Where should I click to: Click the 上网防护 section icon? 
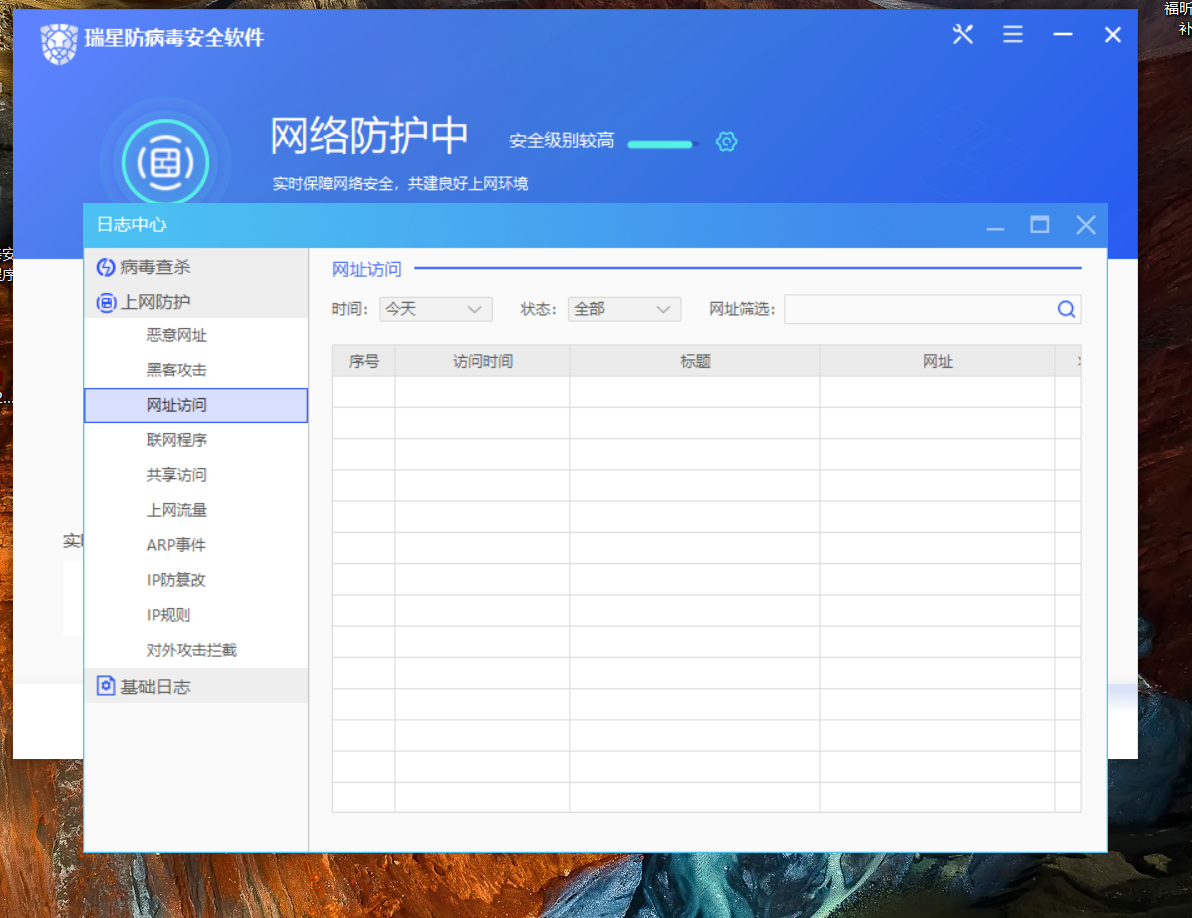coord(106,302)
